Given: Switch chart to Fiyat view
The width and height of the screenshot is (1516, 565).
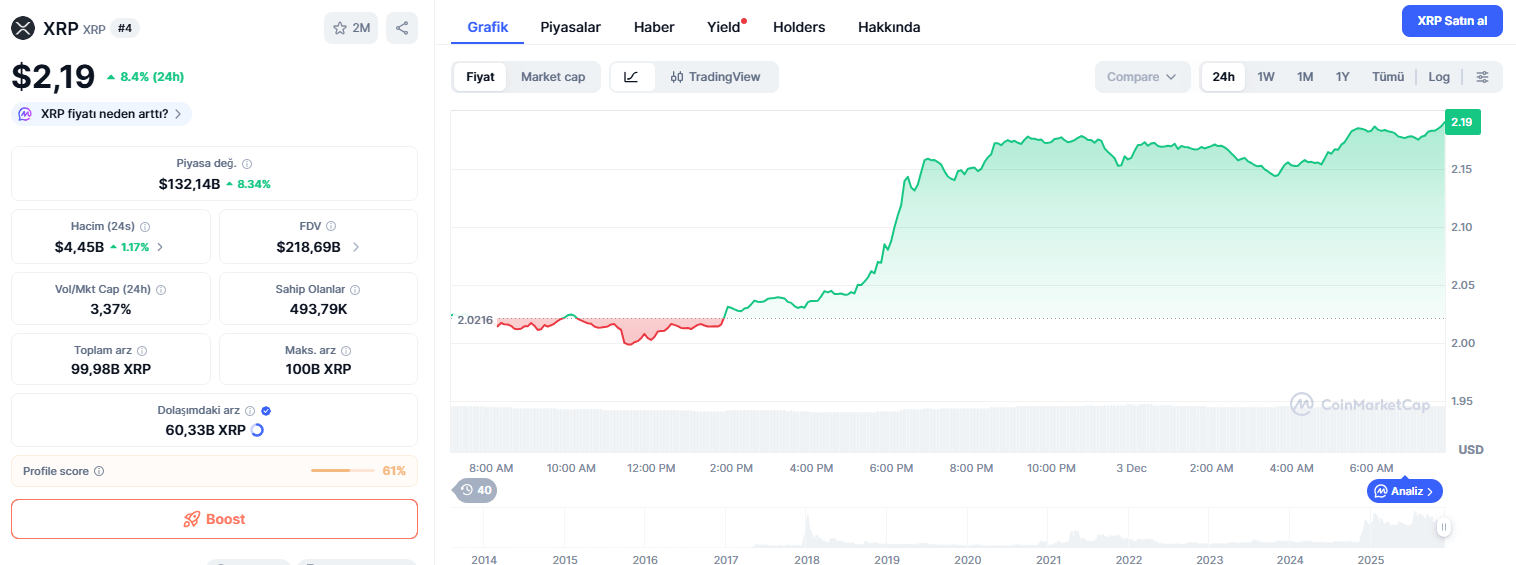Looking at the screenshot, I should coord(480,77).
